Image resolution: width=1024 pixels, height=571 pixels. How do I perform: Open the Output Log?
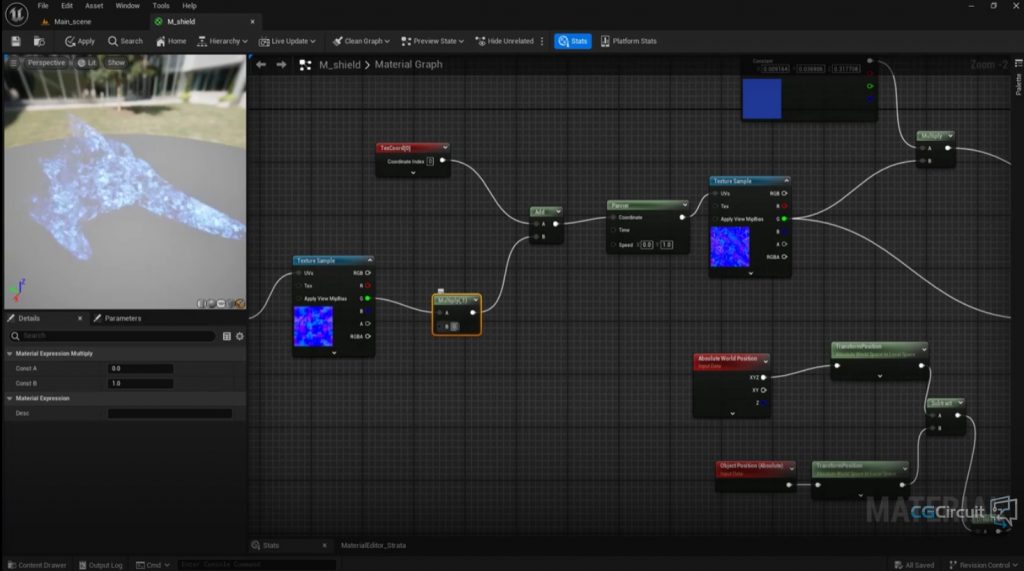point(101,565)
